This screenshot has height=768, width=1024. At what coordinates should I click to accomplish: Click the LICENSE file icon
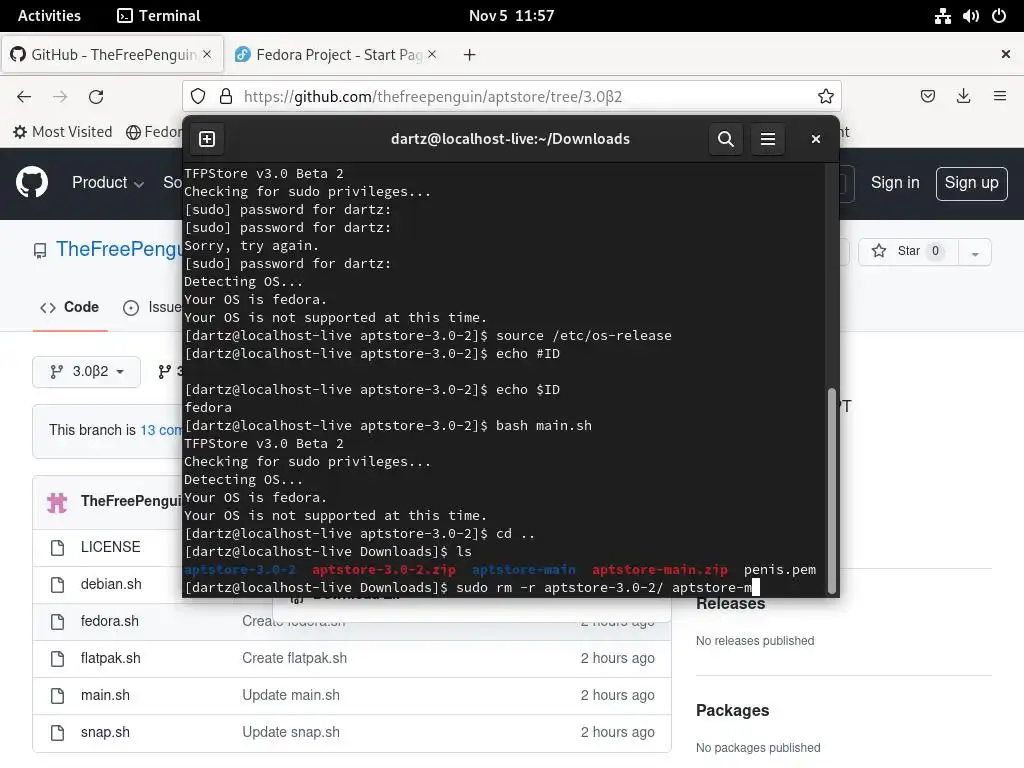(x=57, y=547)
